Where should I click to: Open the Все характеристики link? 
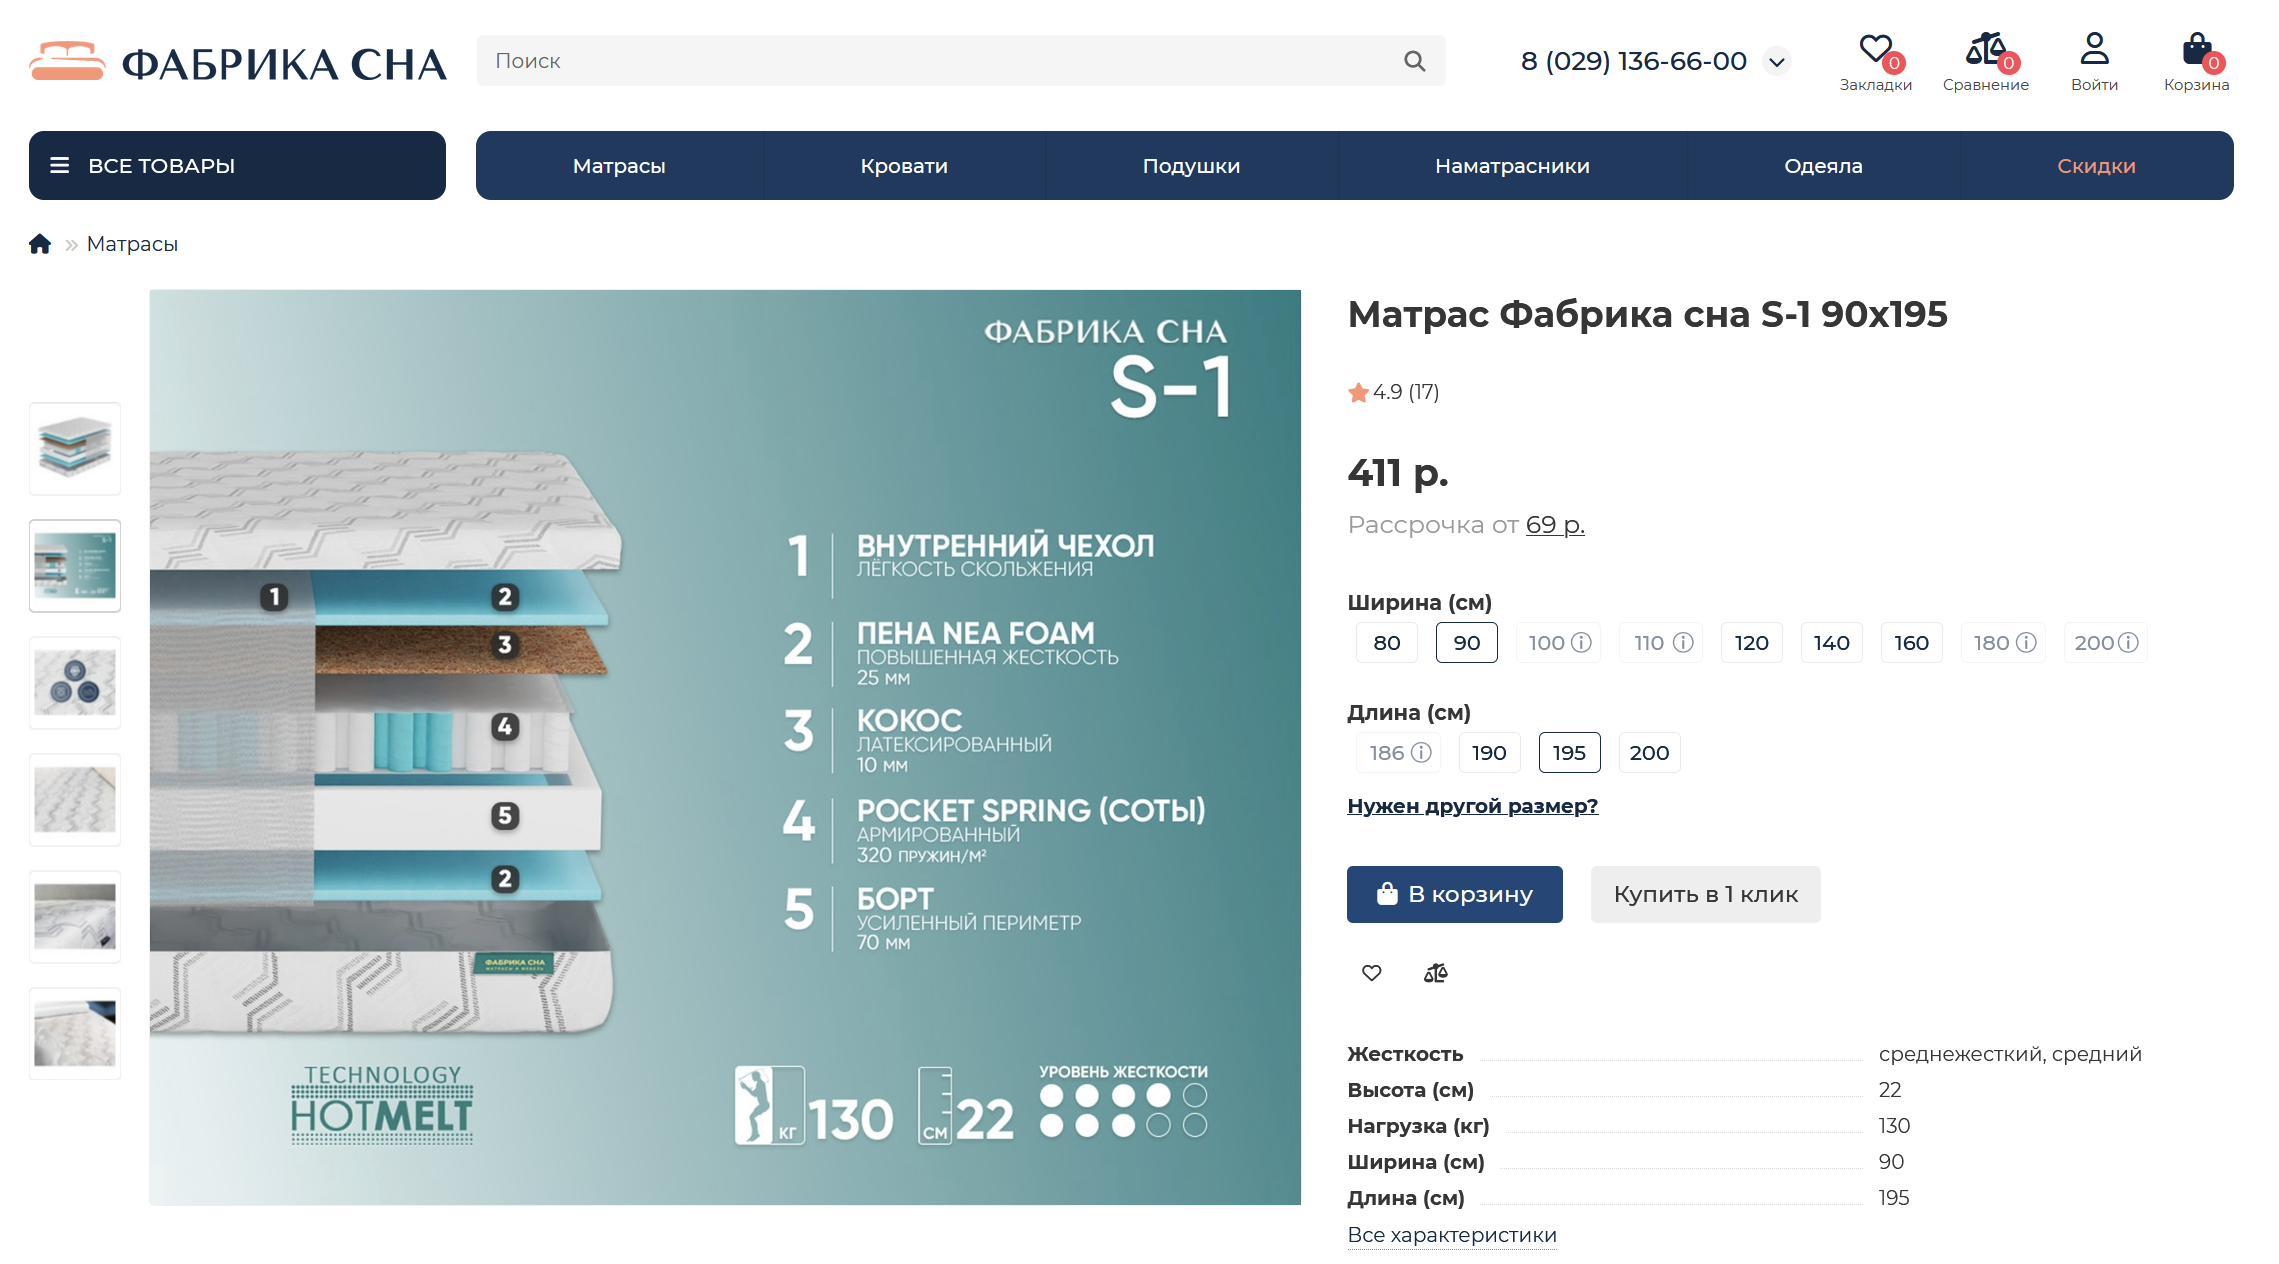1452,1235
